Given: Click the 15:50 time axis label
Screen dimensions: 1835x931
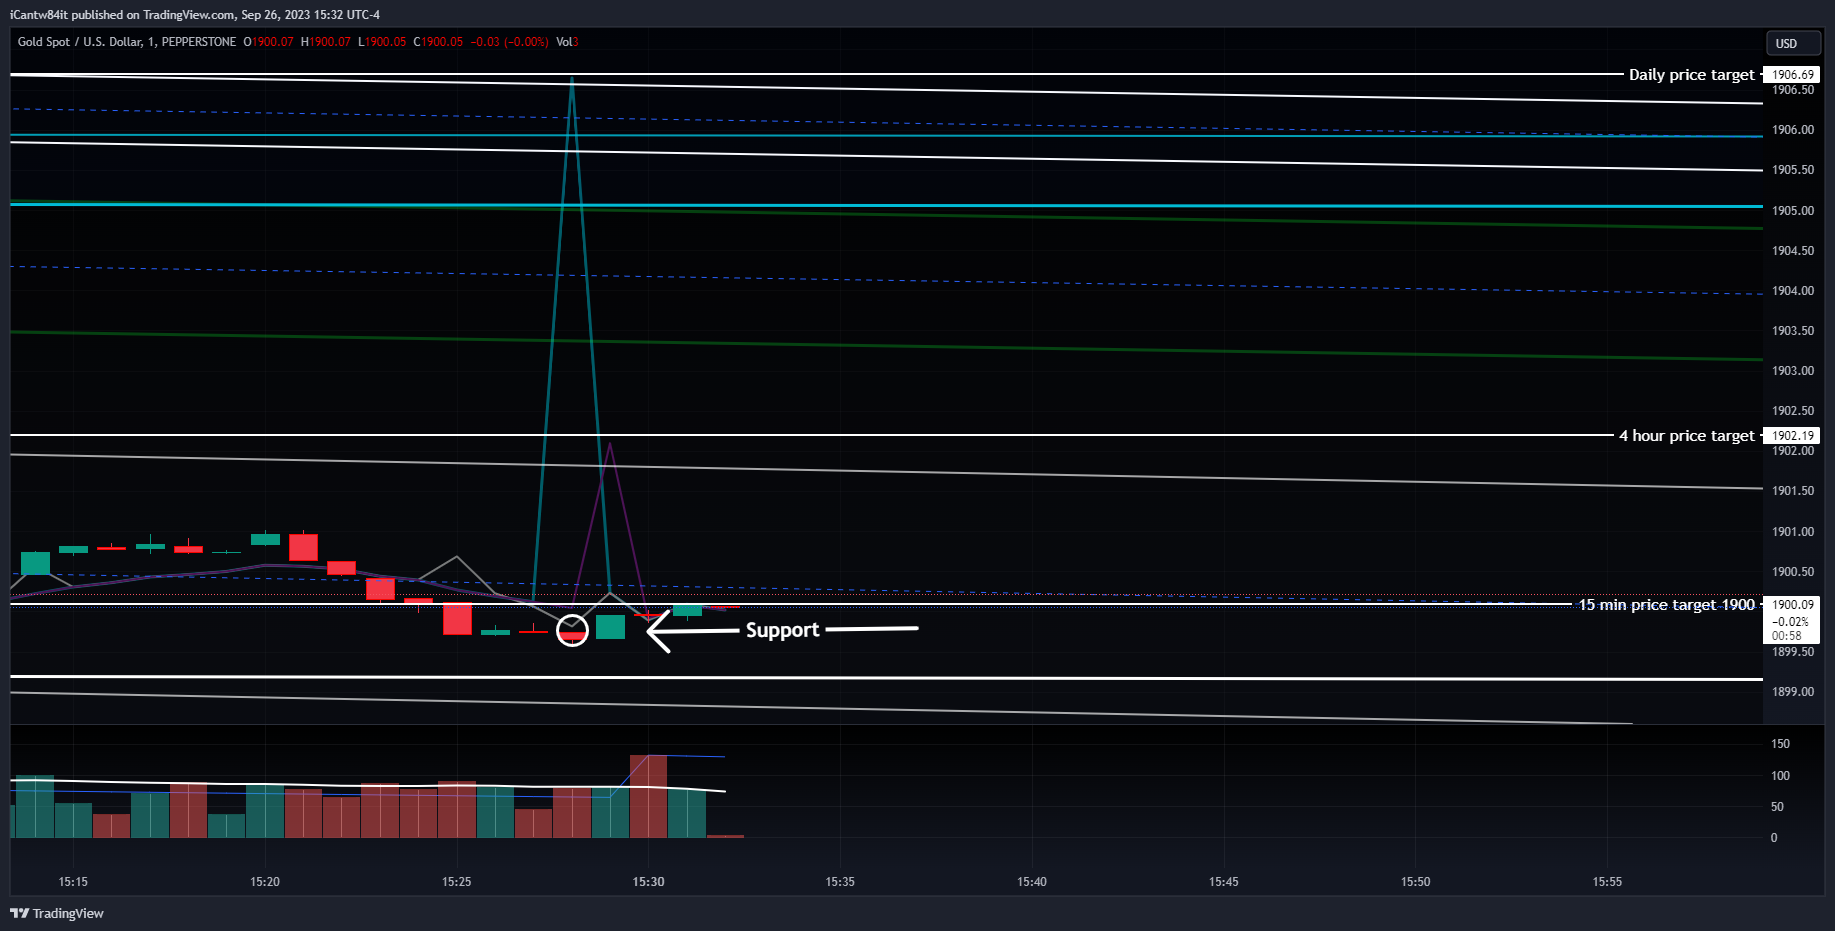Looking at the screenshot, I should click(1416, 882).
